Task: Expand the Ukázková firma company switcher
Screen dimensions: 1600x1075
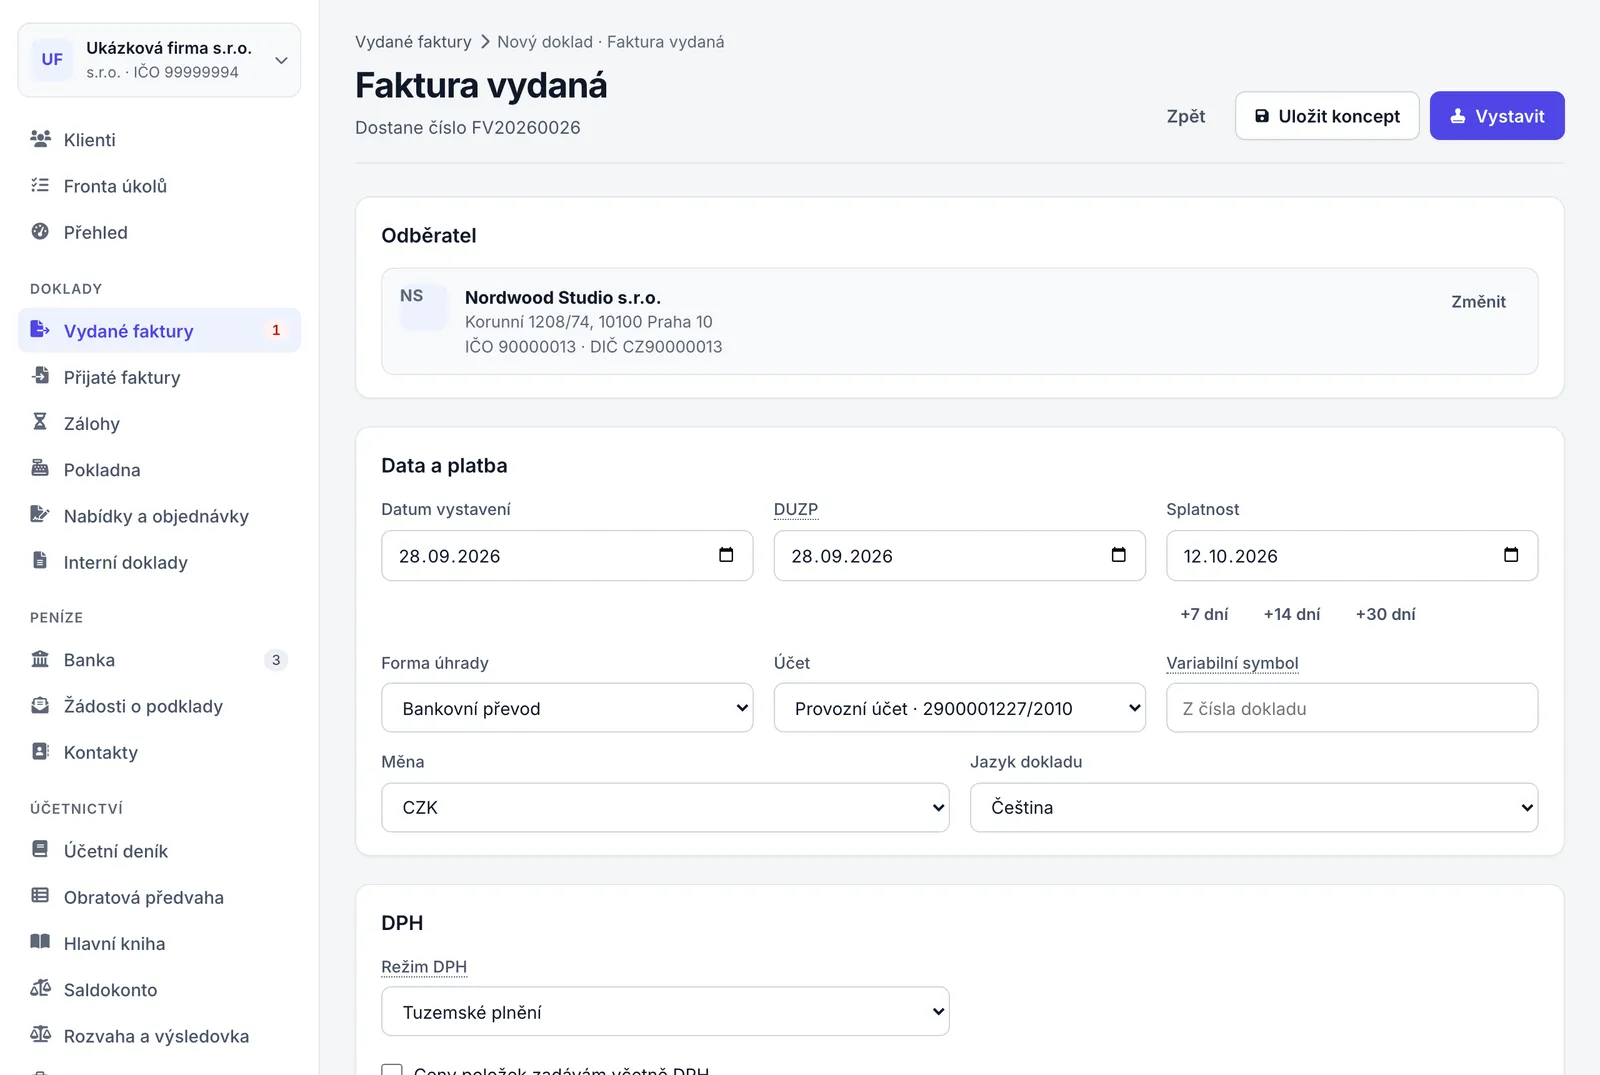Action: 159,60
